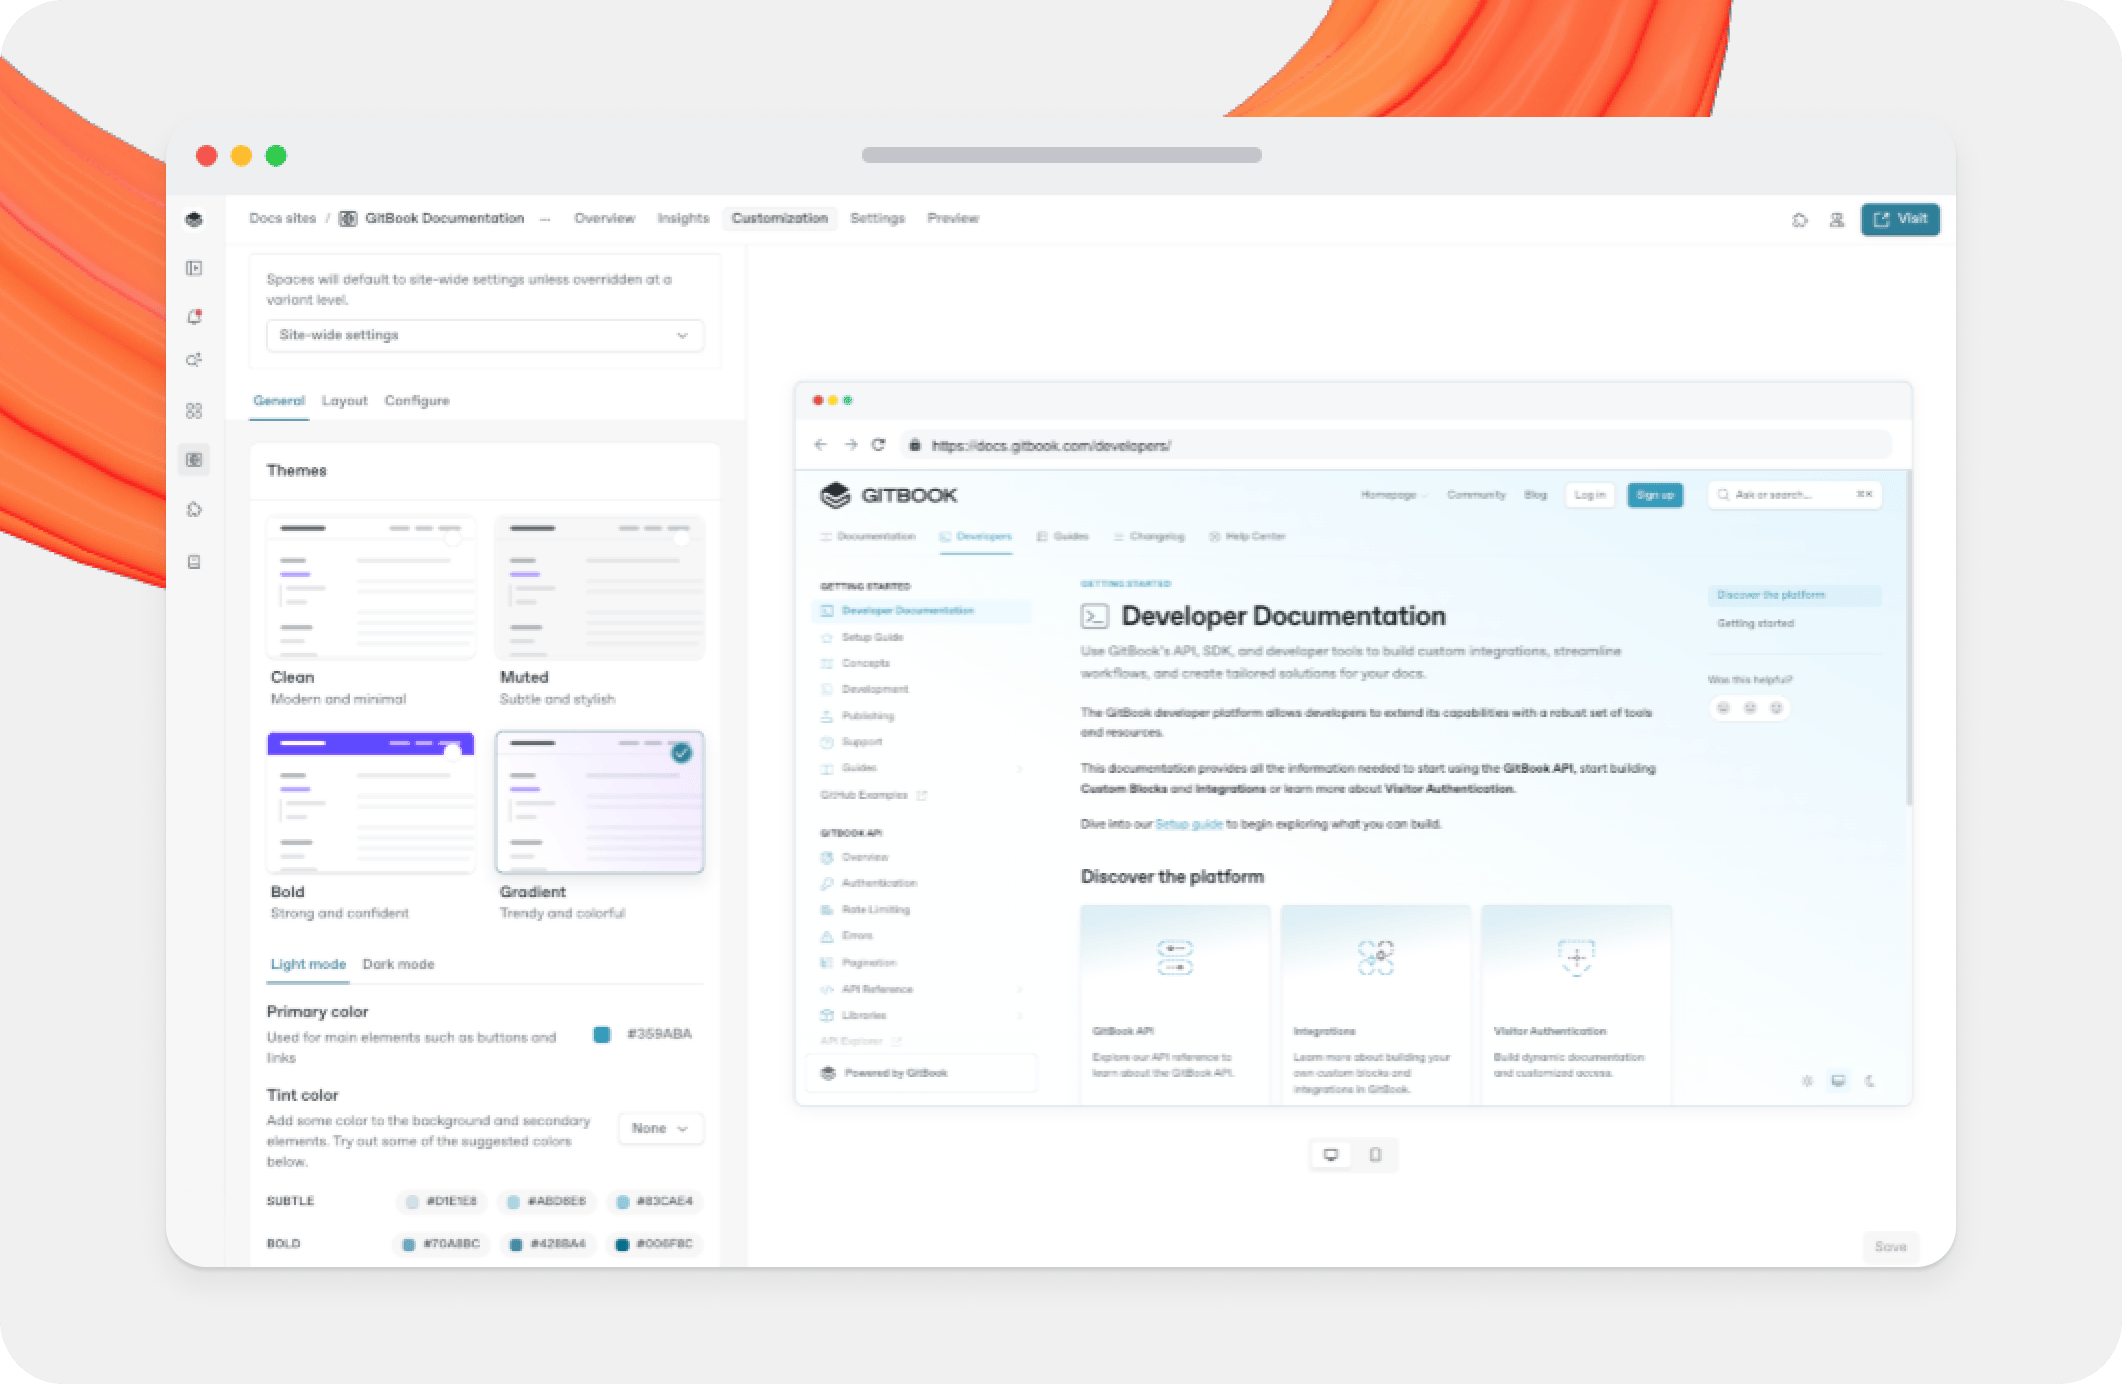Switch to Dark mode tab

(x=398, y=964)
